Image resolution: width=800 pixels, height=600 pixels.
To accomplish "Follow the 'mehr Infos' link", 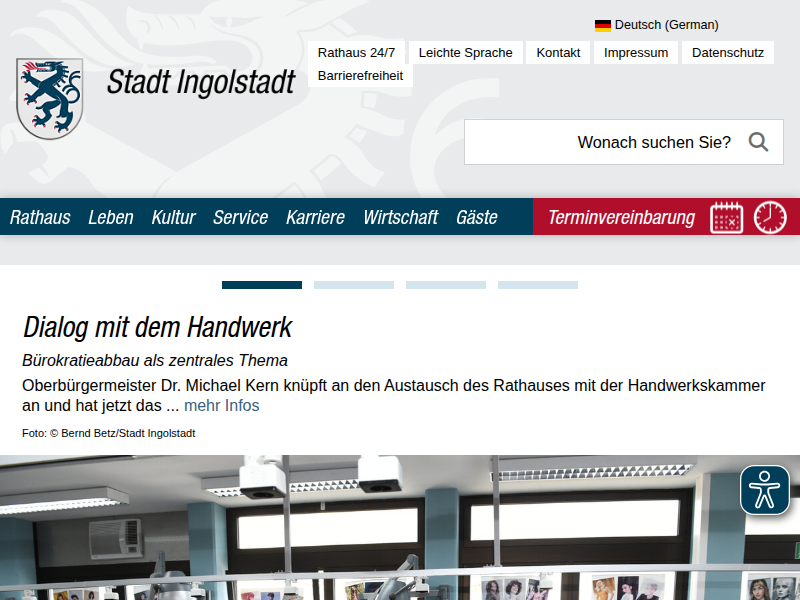I will (x=221, y=405).
